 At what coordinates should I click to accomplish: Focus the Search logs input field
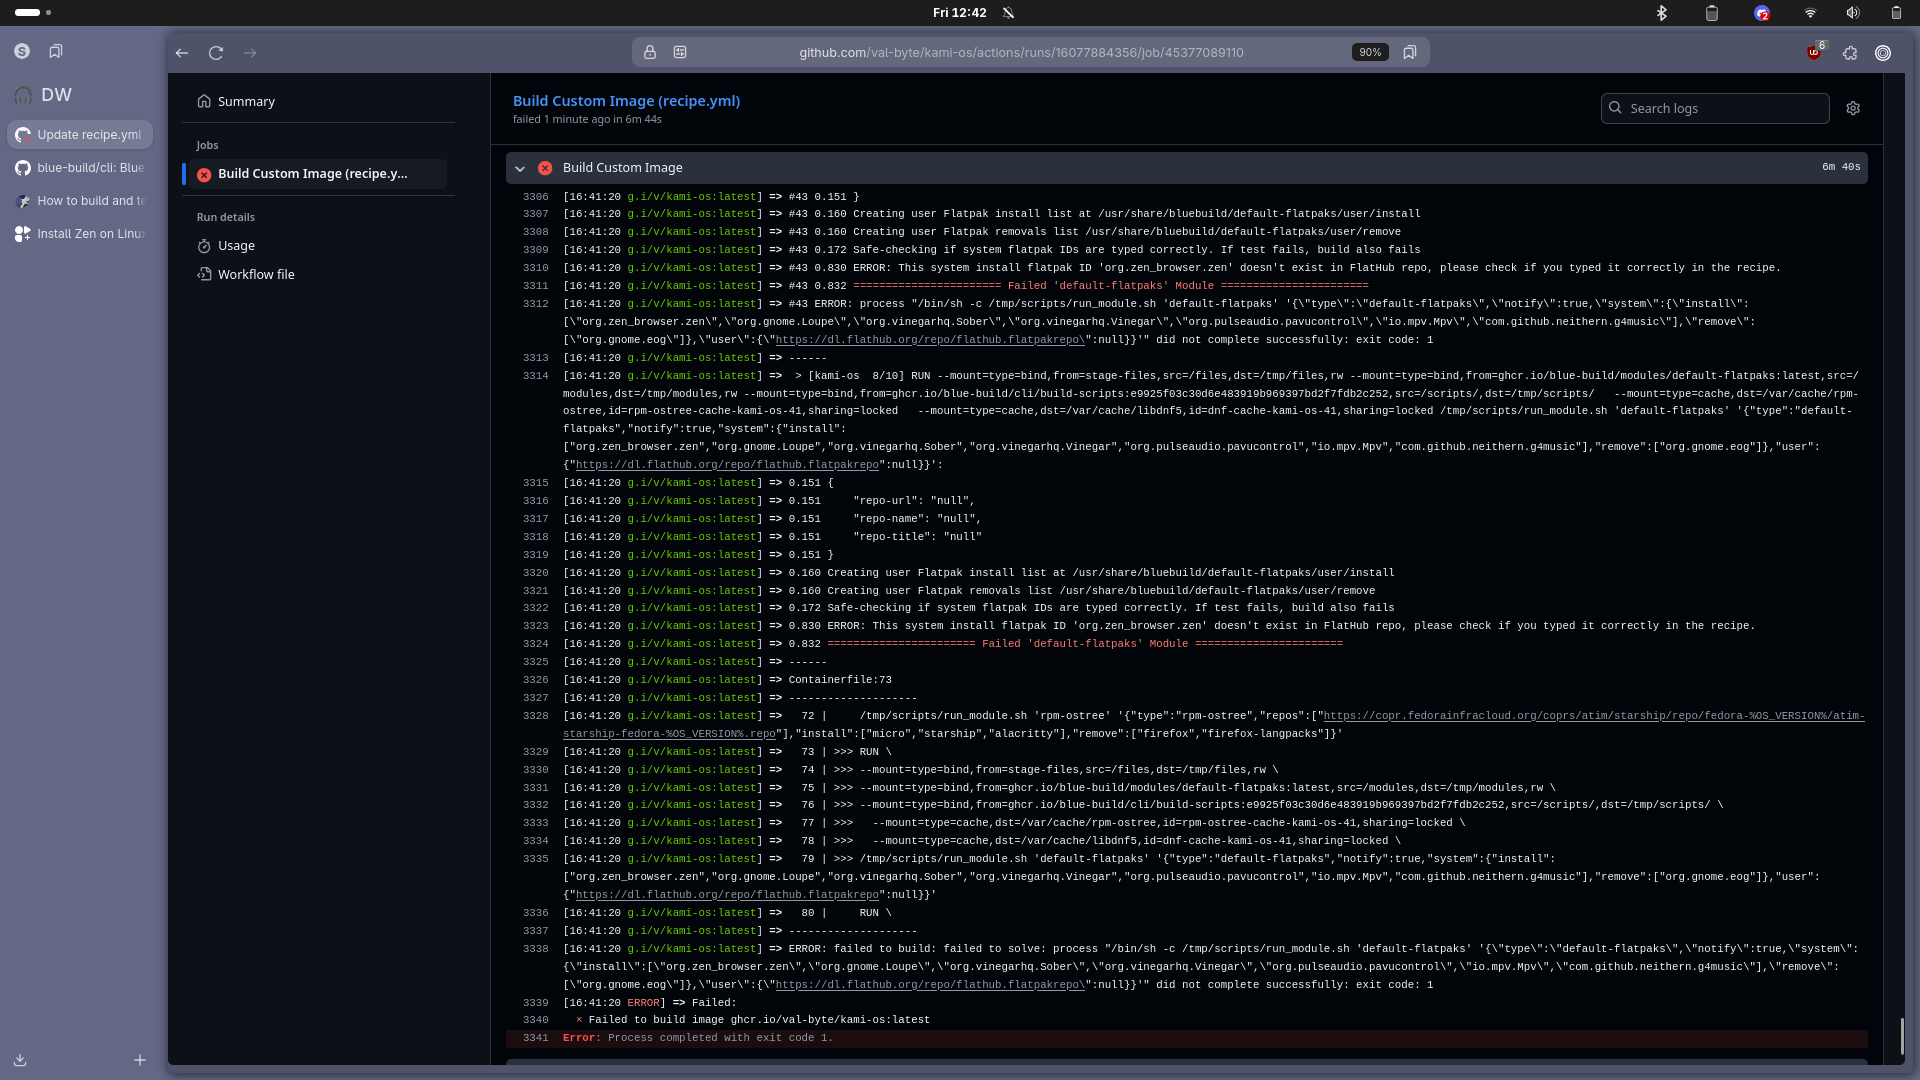(1715, 108)
